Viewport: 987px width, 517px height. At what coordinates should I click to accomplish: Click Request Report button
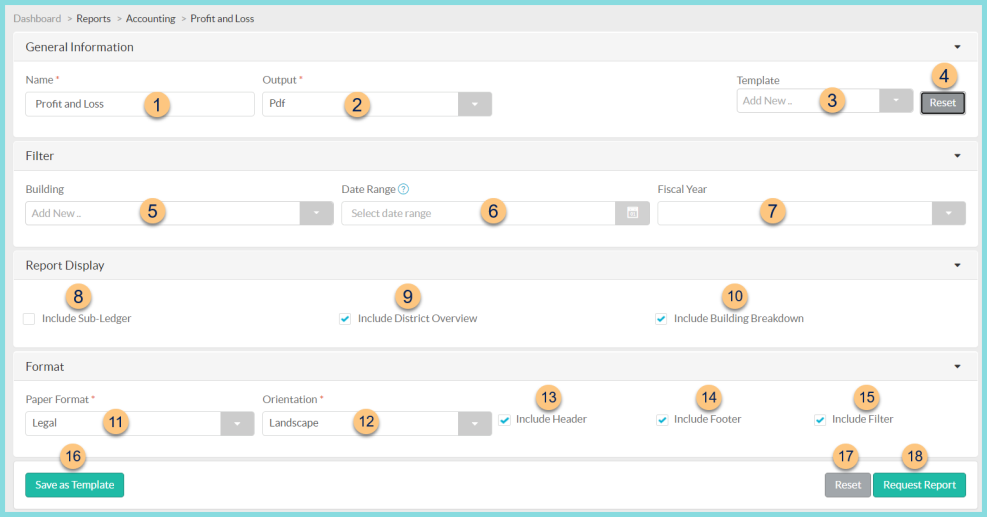919,485
